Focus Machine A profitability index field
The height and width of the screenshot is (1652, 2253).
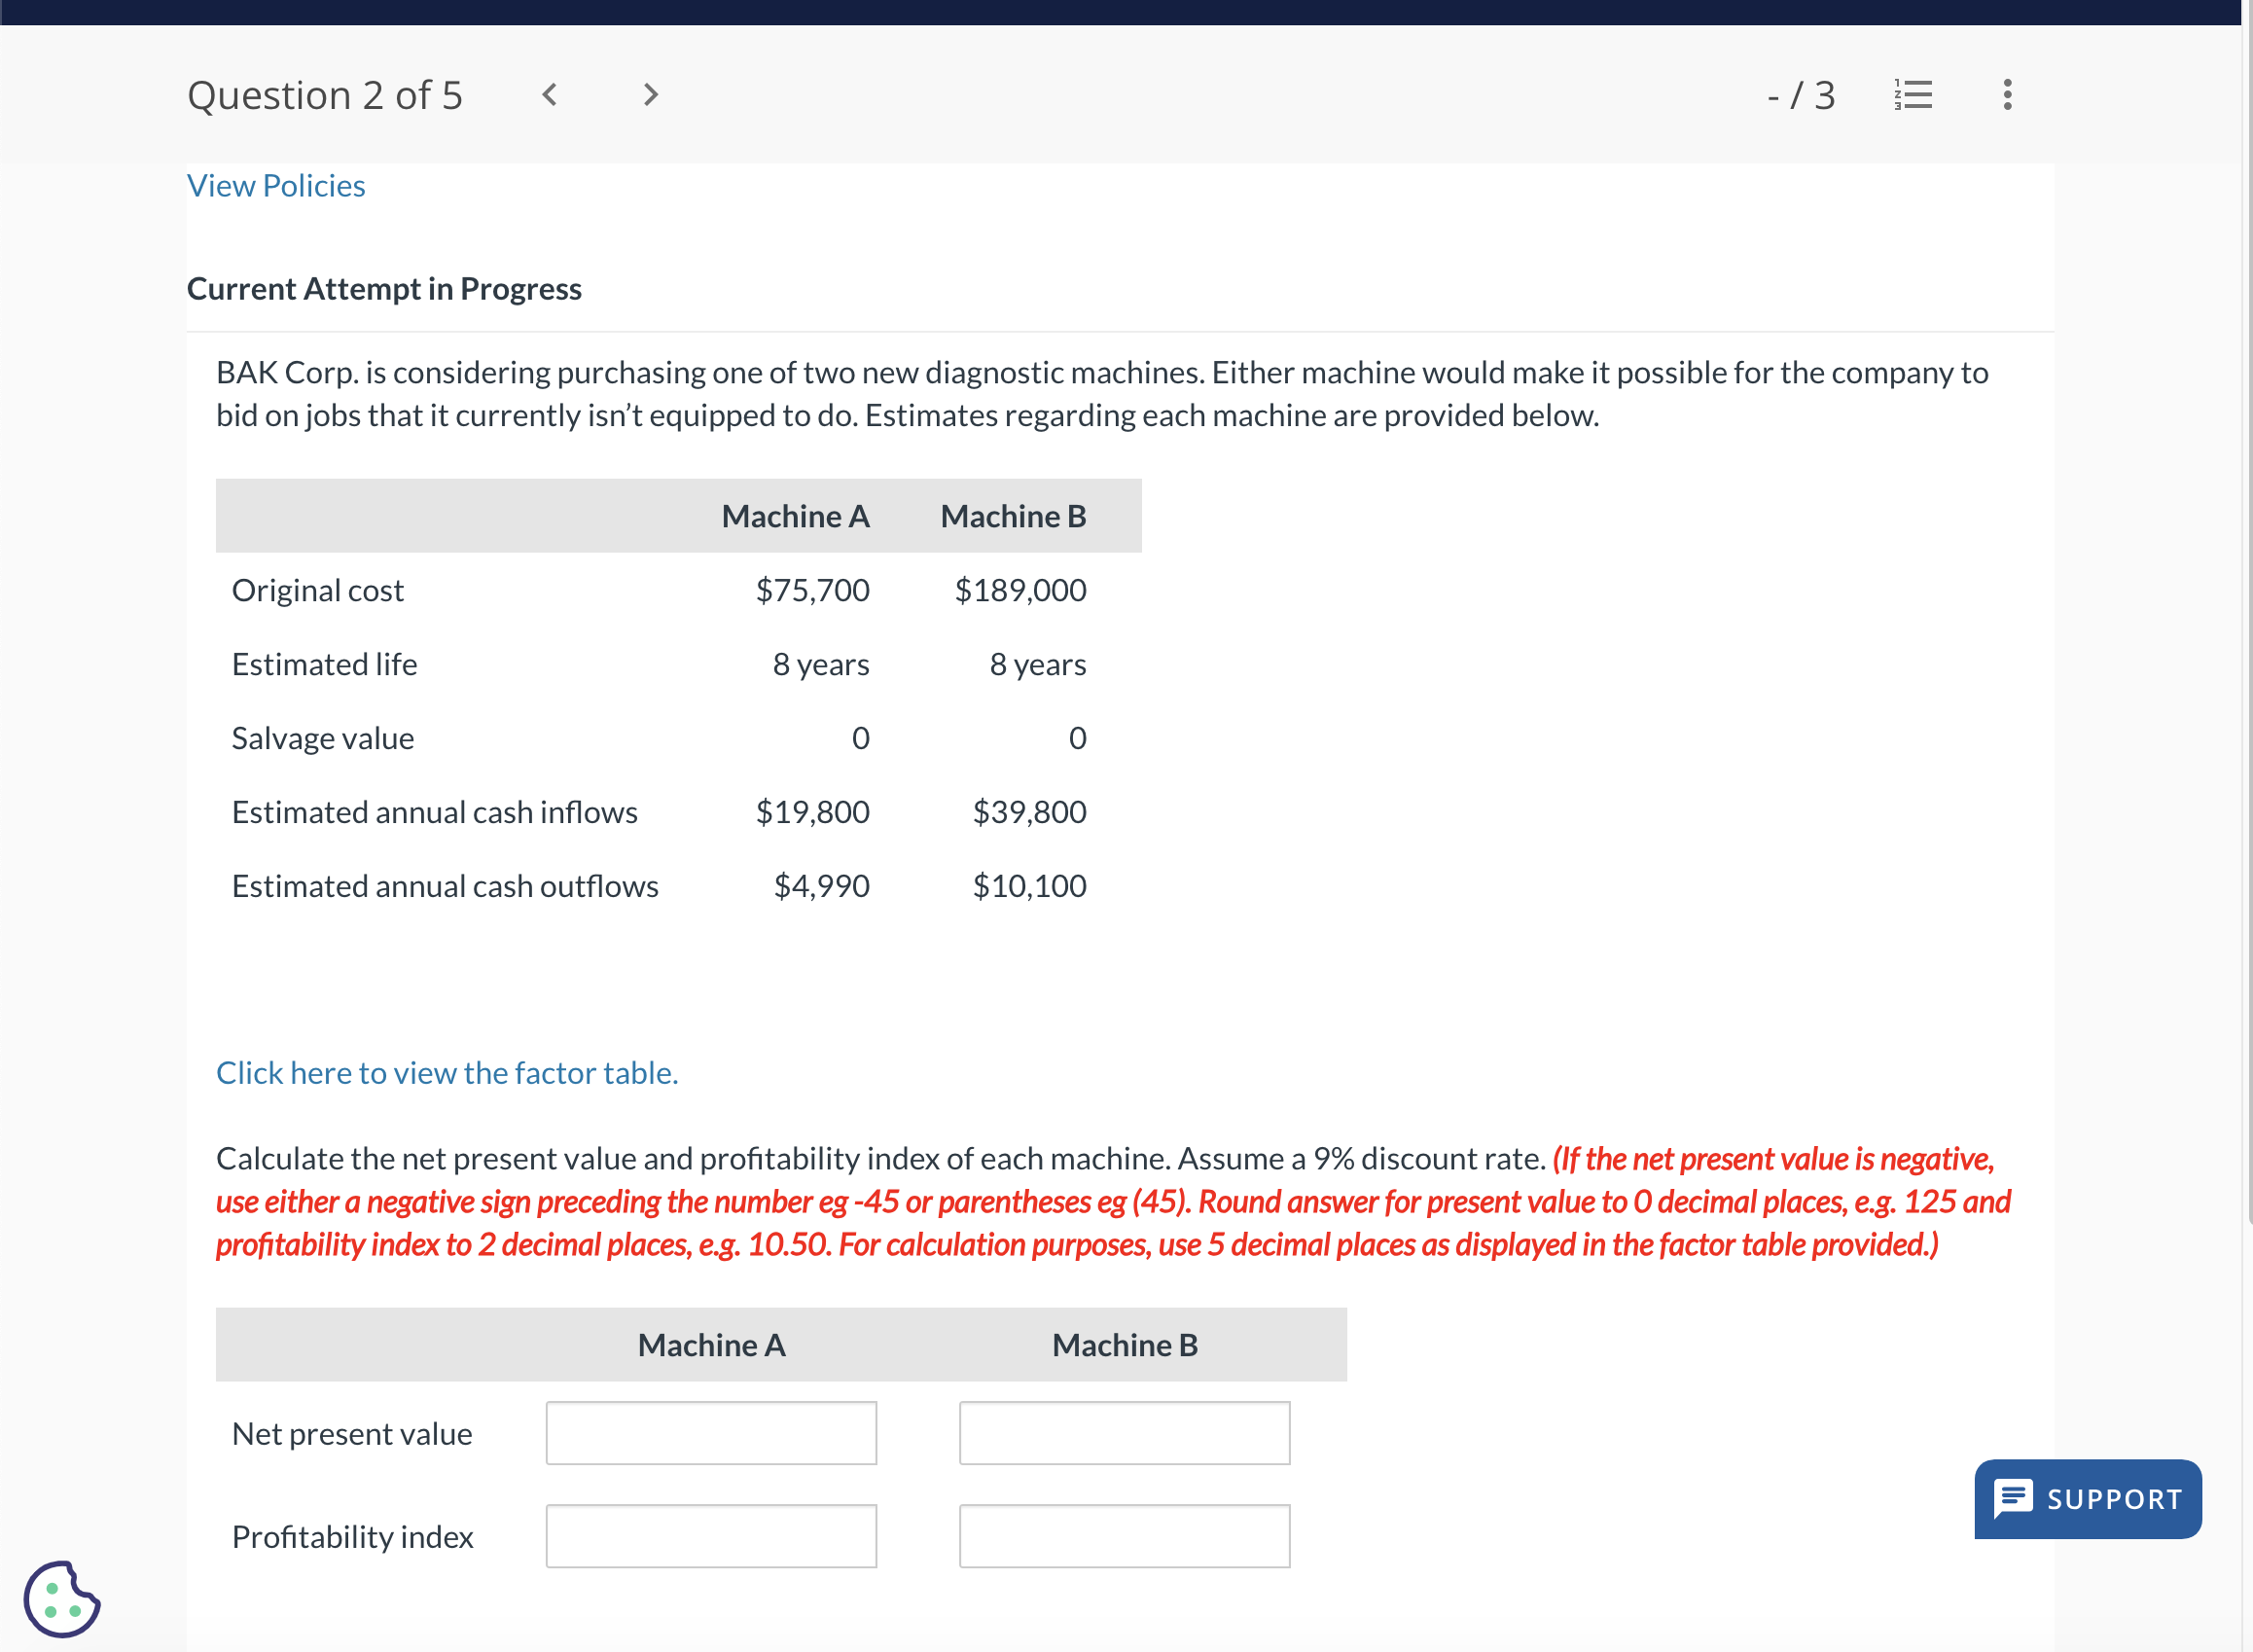[x=711, y=1535]
